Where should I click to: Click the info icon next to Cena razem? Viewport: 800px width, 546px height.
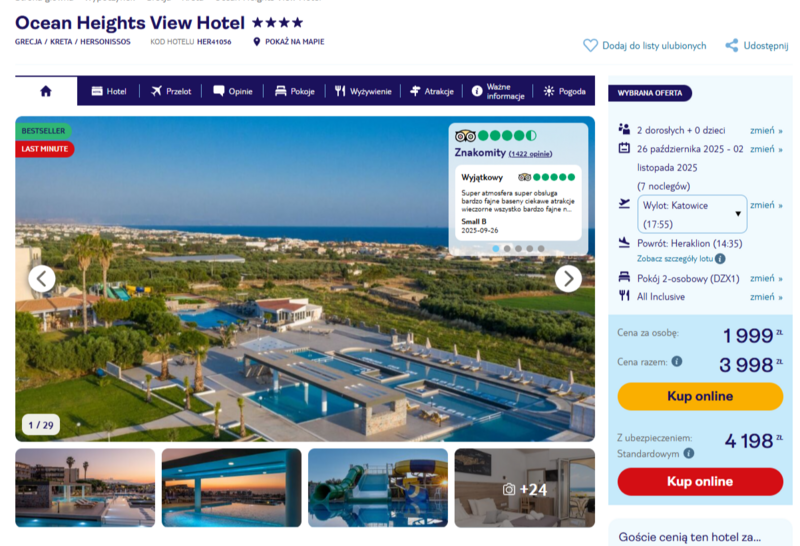(677, 361)
